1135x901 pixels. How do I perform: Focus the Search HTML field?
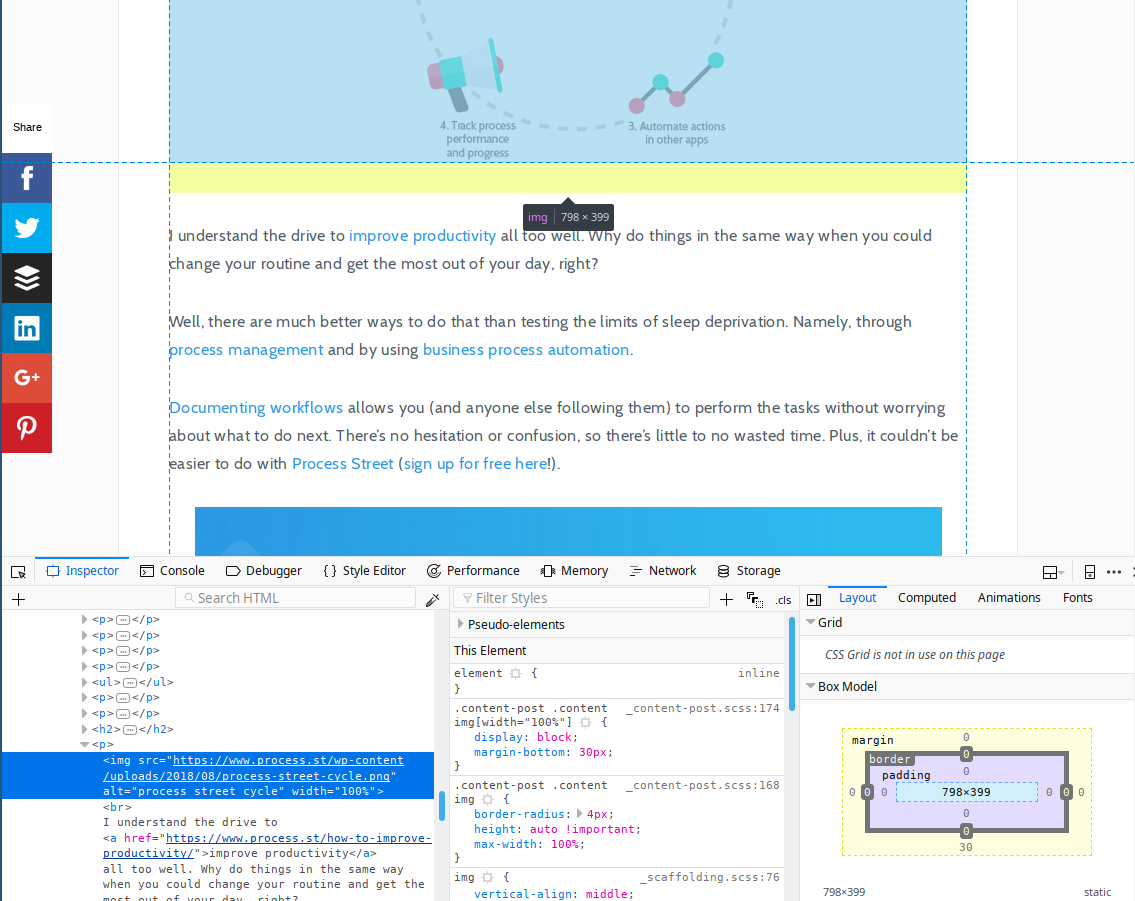(295, 598)
